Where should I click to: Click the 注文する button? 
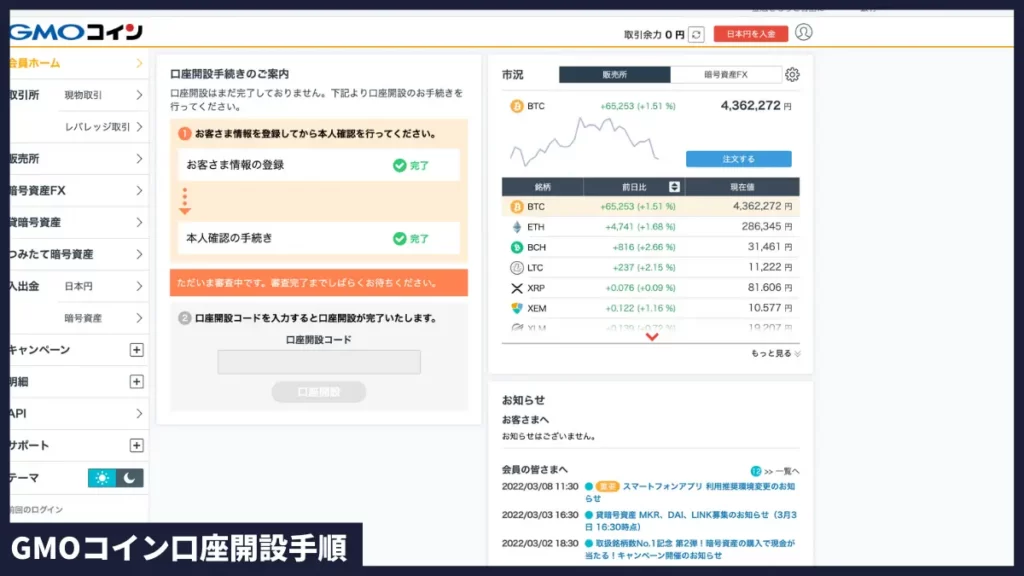[x=739, y=159]
